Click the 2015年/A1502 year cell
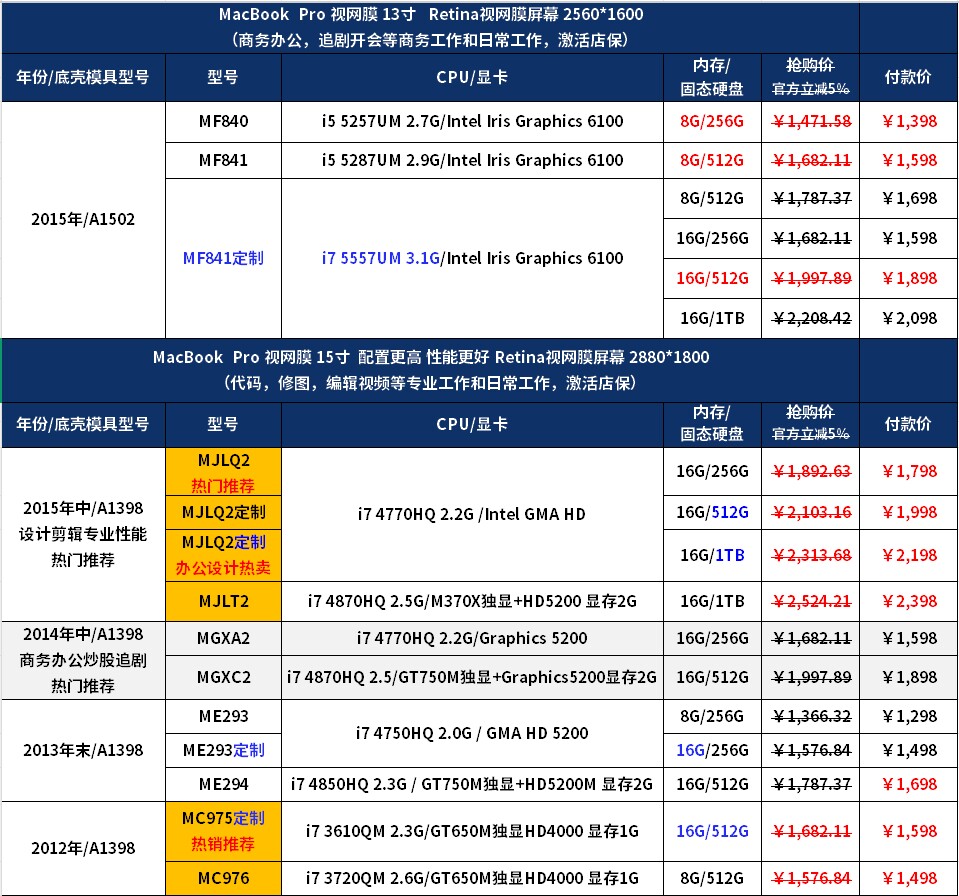This screenshot has width=959, height=896. click(x=83, y=219)
